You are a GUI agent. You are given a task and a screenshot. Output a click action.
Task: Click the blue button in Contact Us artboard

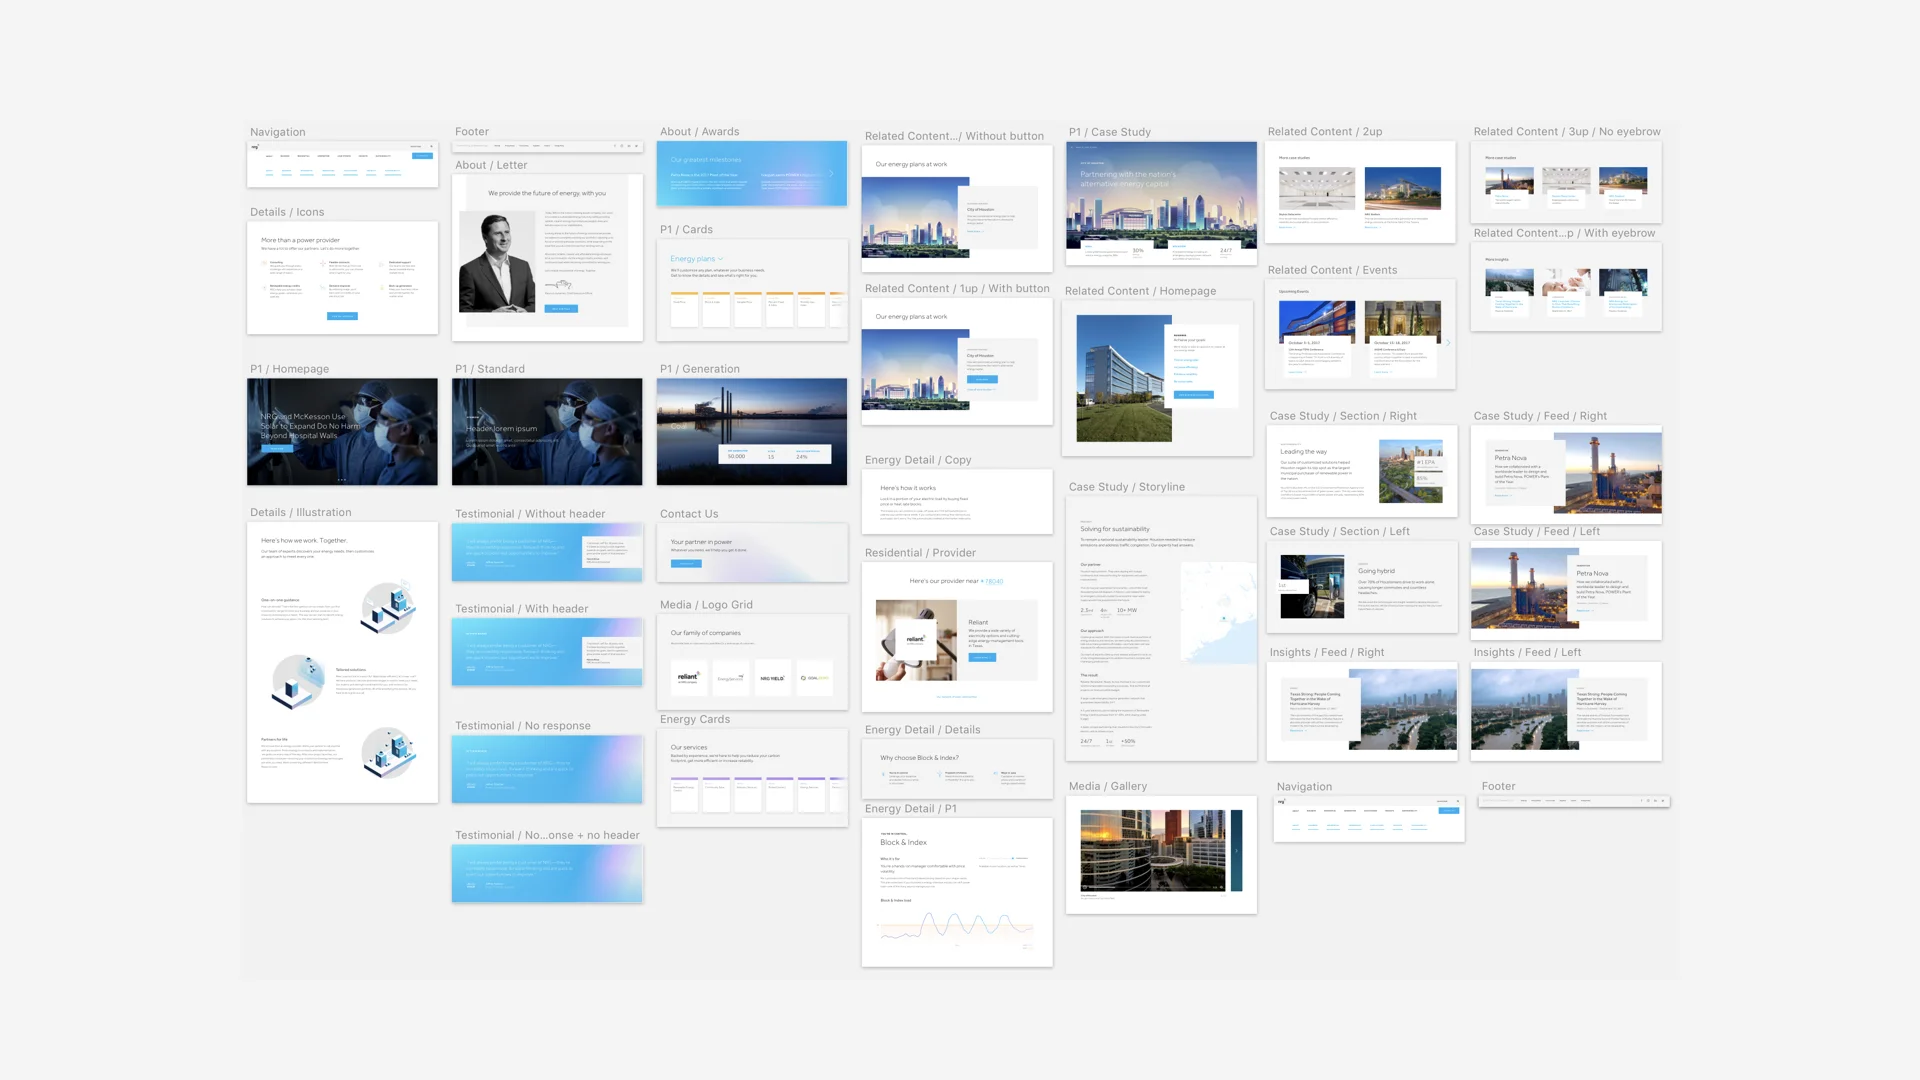pyautogui.click(x=686, y=564)
